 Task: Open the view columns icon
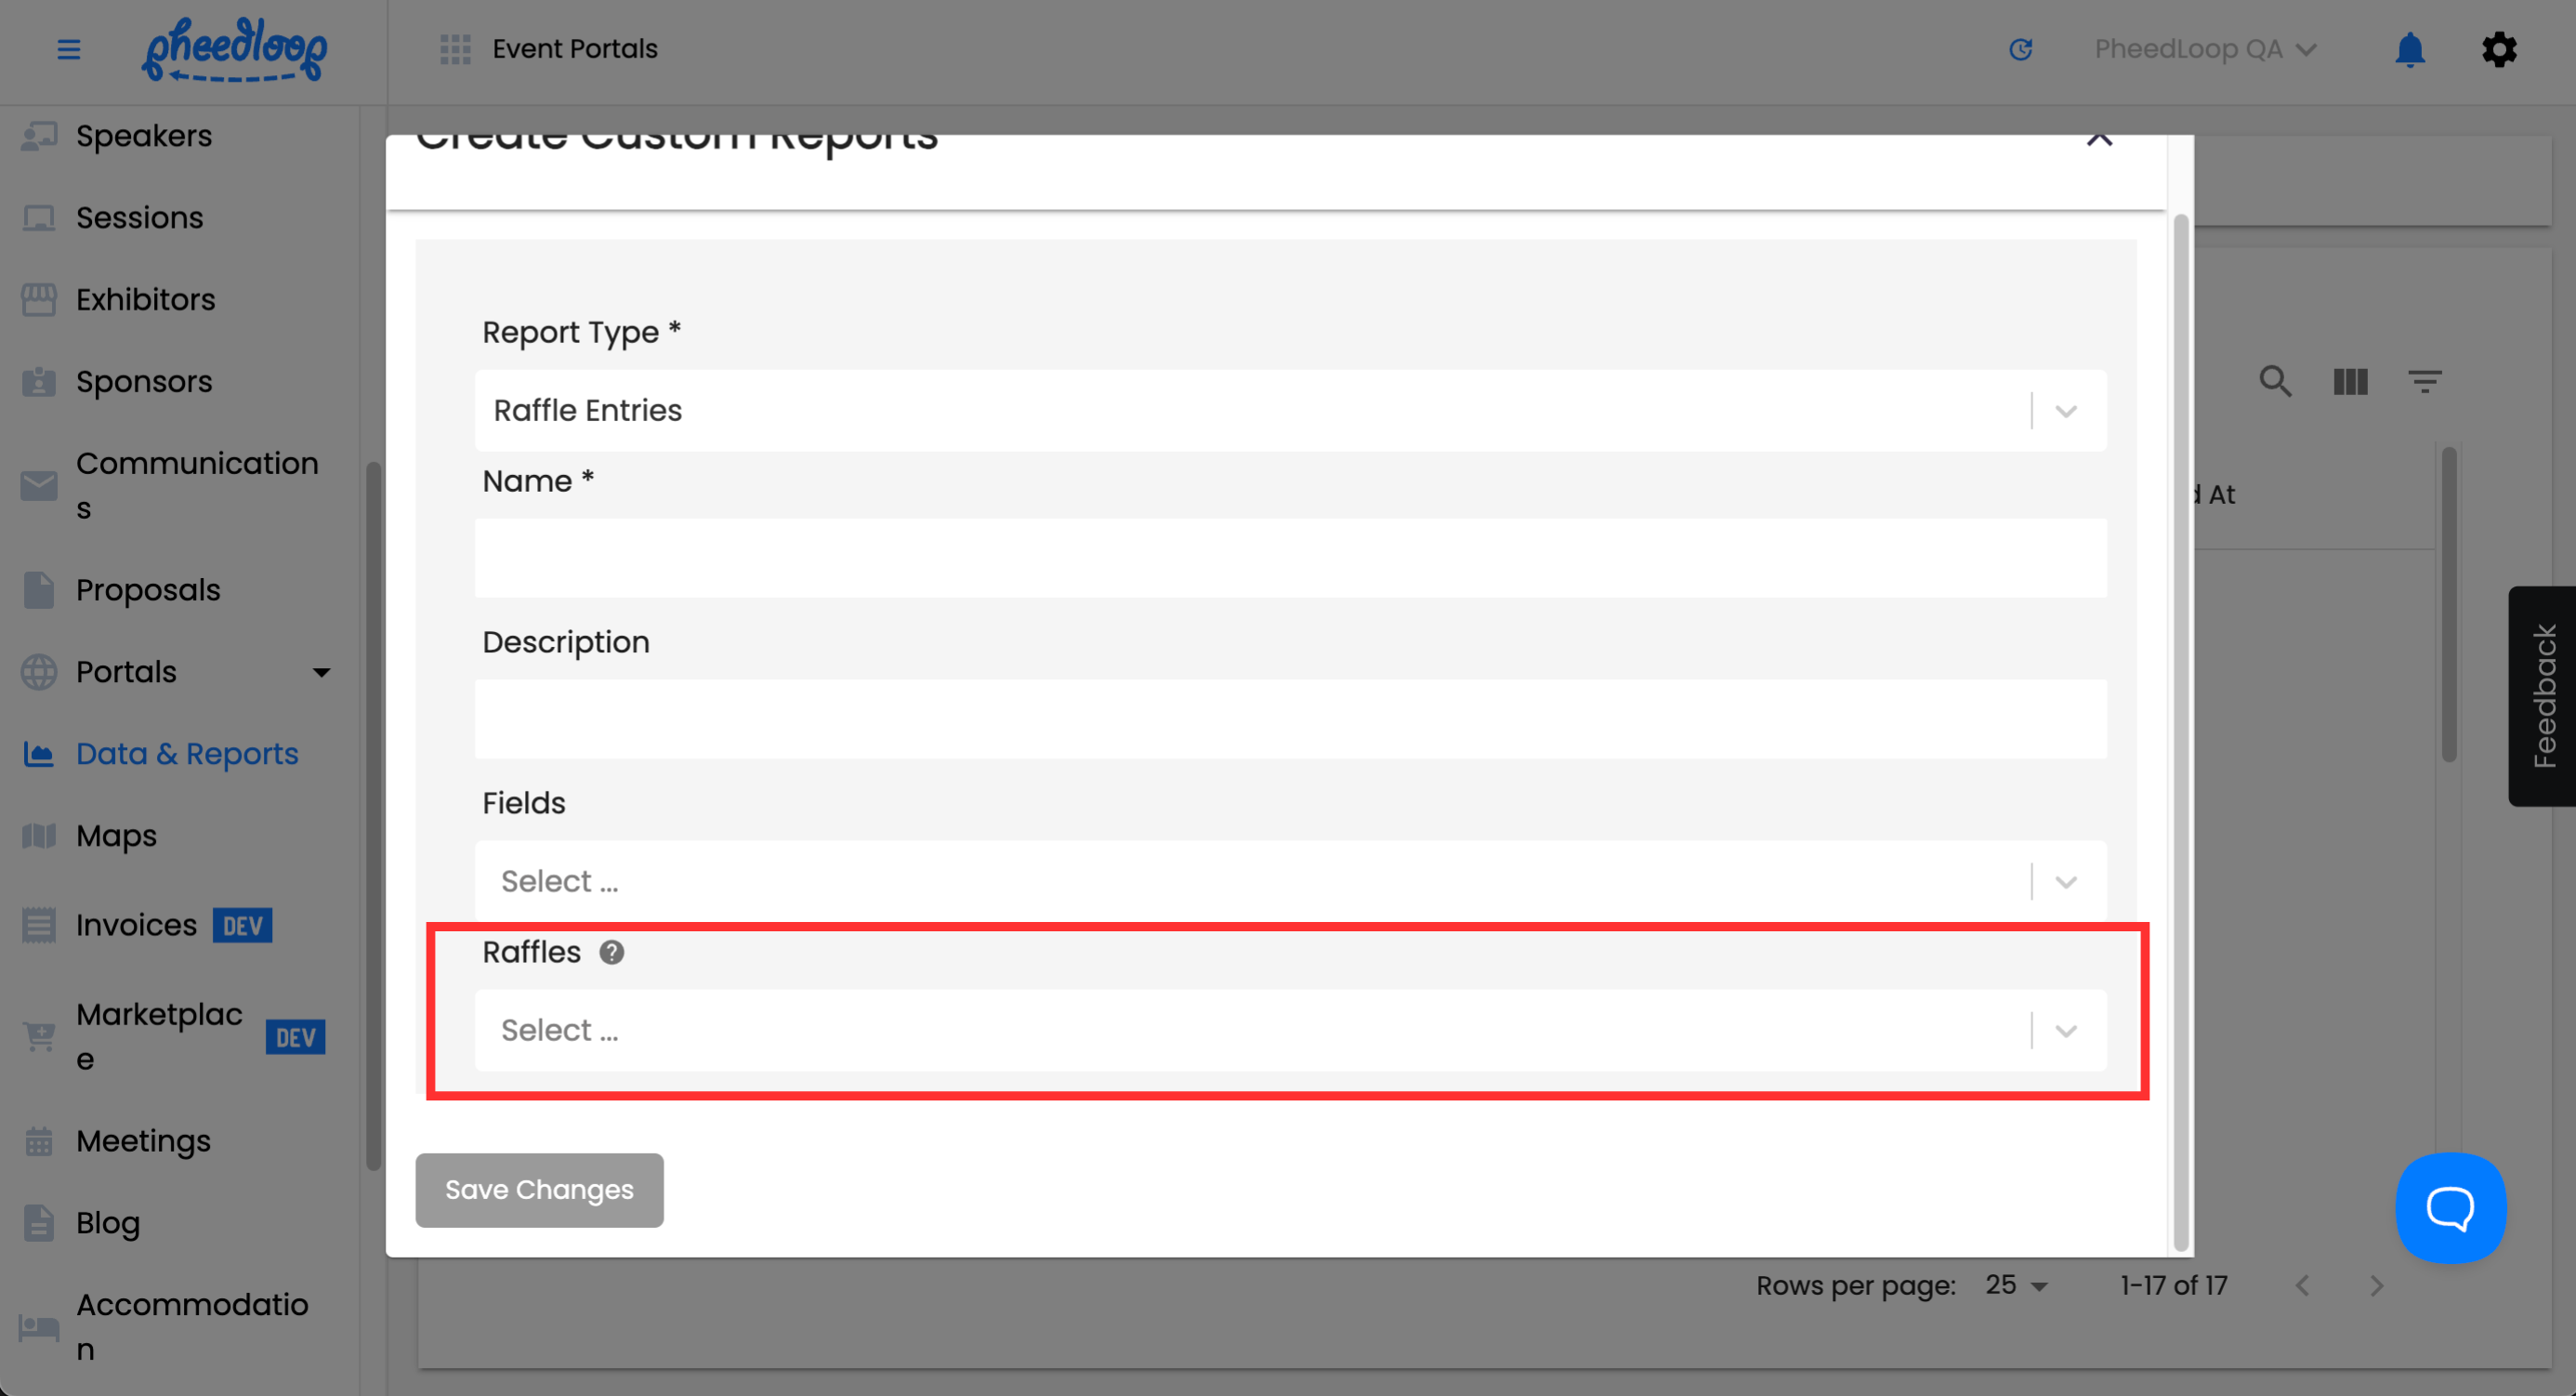pyautogui.click(x=2350, y=381)
